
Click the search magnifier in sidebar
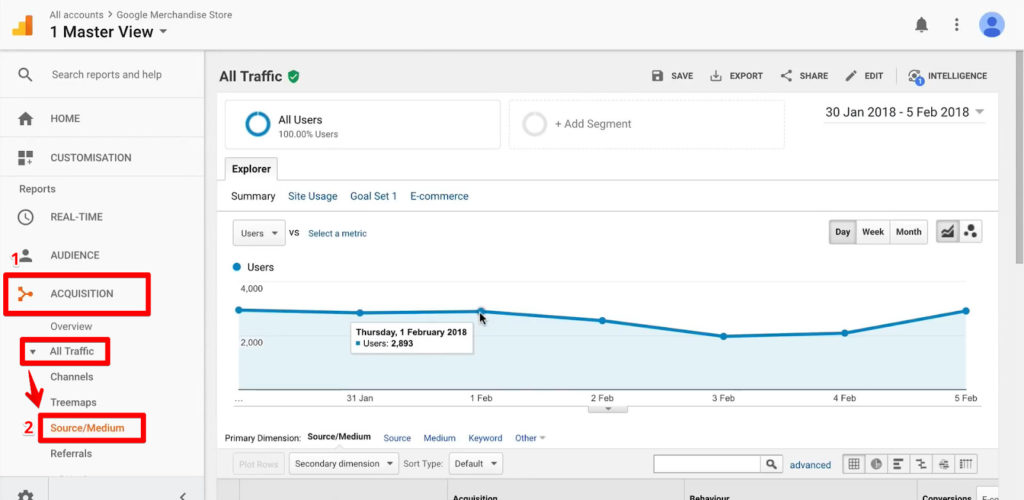[x=25, y=74]
